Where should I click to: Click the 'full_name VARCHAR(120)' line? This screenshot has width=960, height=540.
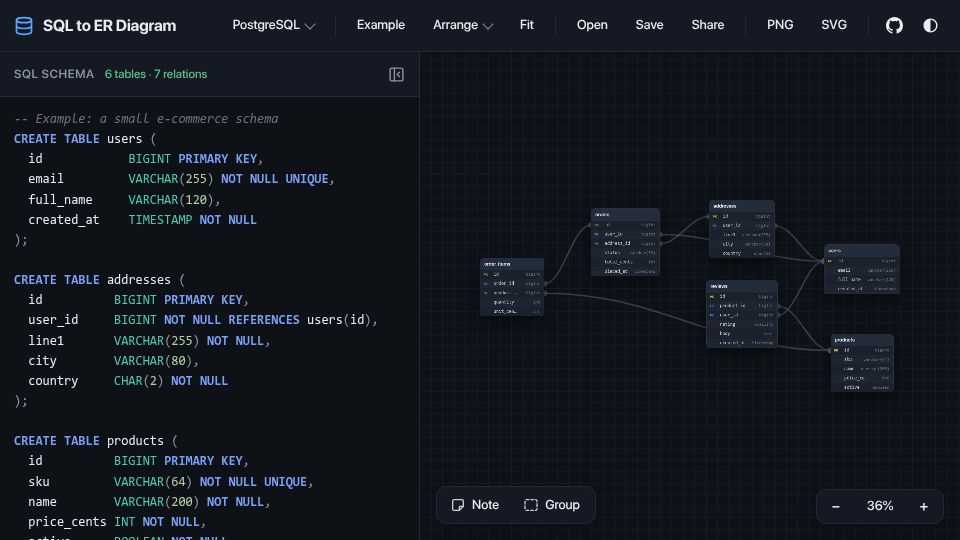[124, 200]
